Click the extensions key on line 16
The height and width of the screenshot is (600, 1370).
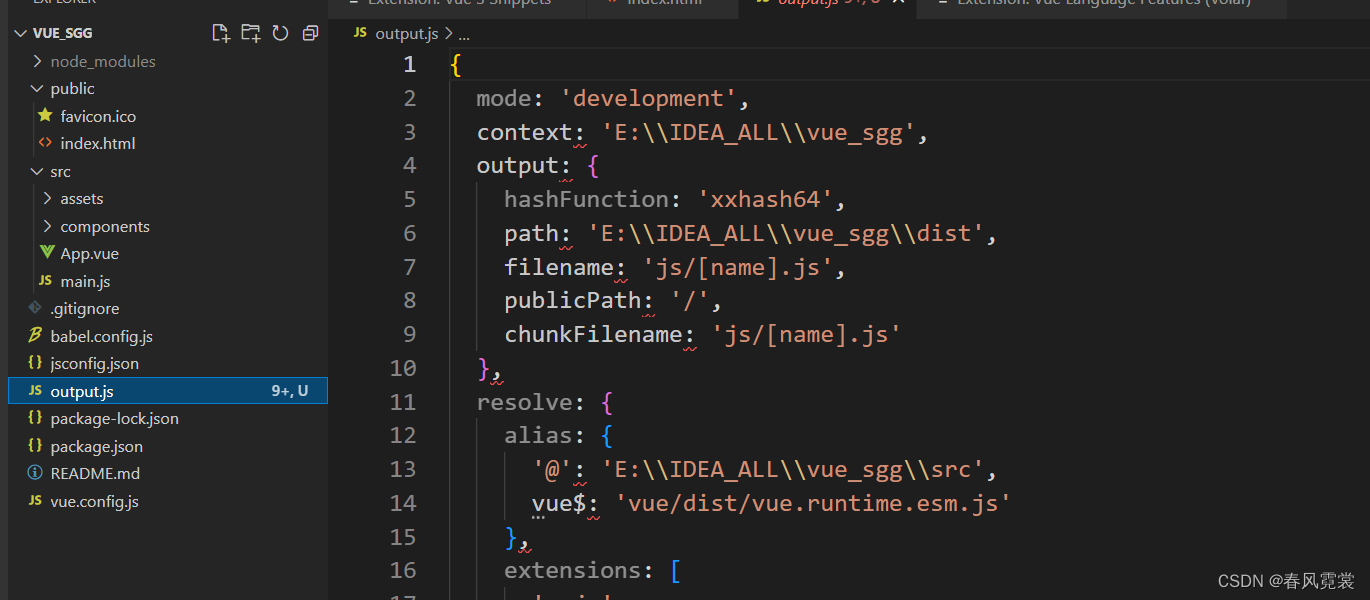click(573, 570)
